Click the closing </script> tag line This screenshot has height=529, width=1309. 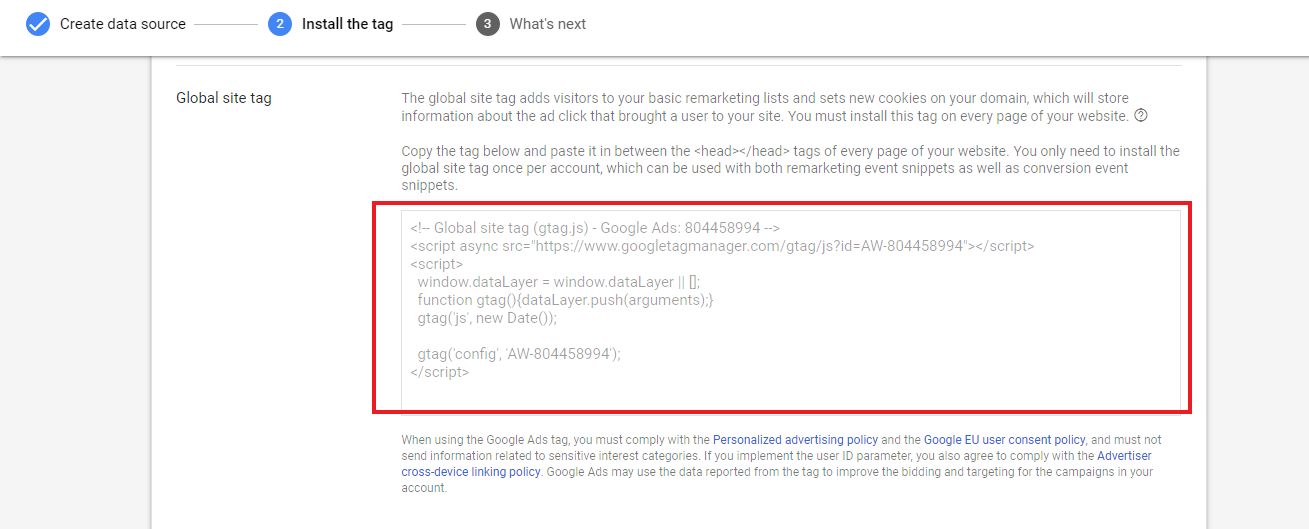(440, 372)
